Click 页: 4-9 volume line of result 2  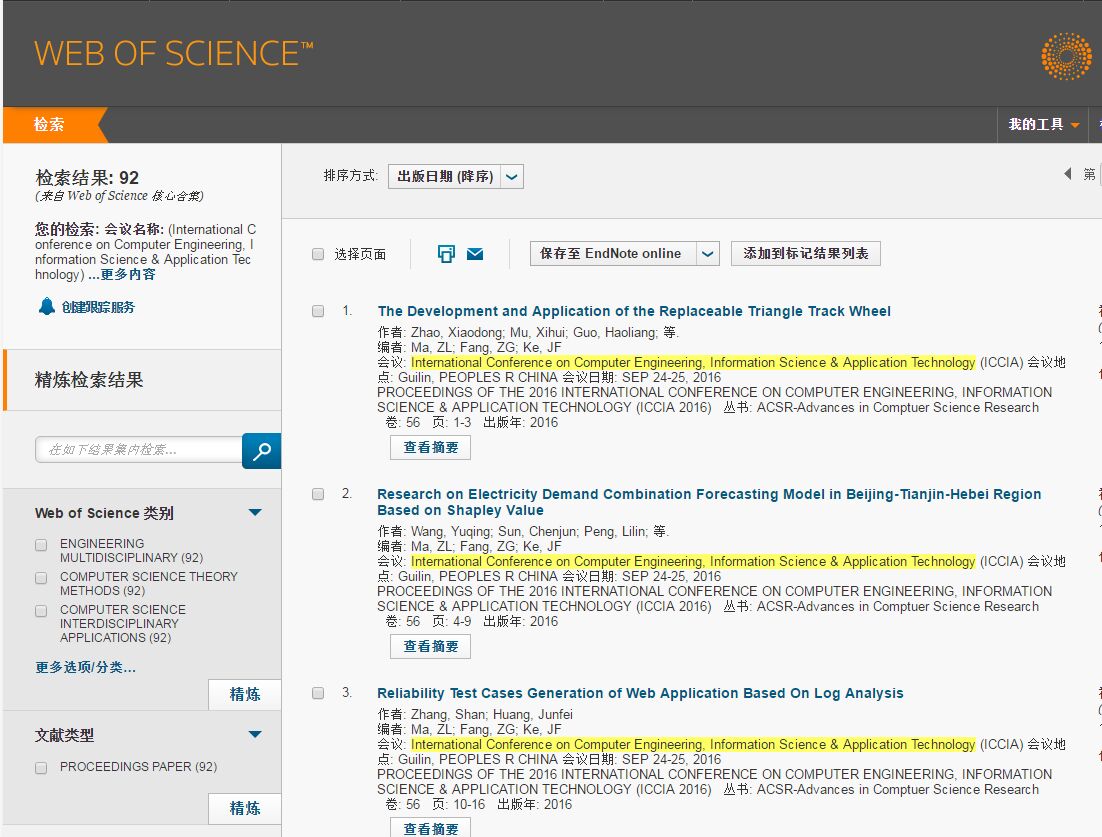click(472, 621)
